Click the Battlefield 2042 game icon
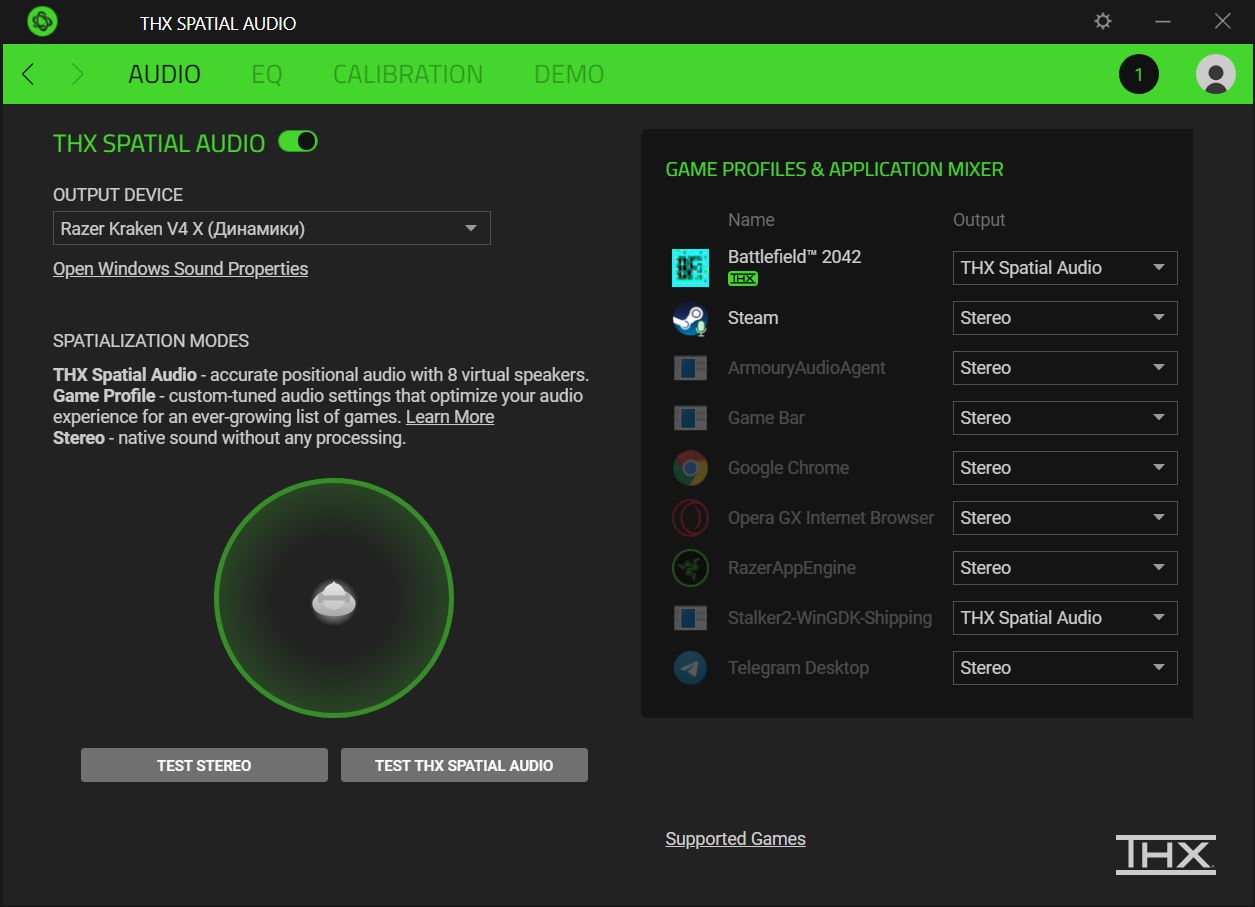This screenshot has width=1255, height=907. (x=690, y=268)
